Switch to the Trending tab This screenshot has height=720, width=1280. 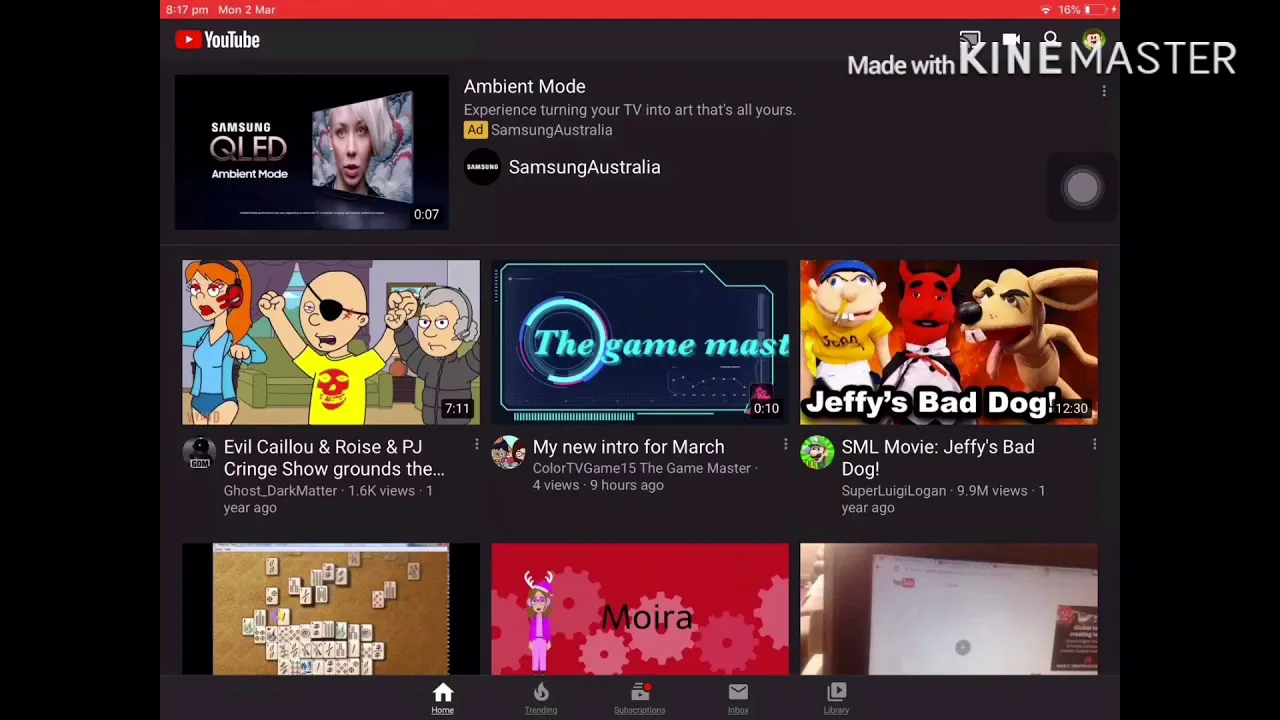[x=541, y=698]
